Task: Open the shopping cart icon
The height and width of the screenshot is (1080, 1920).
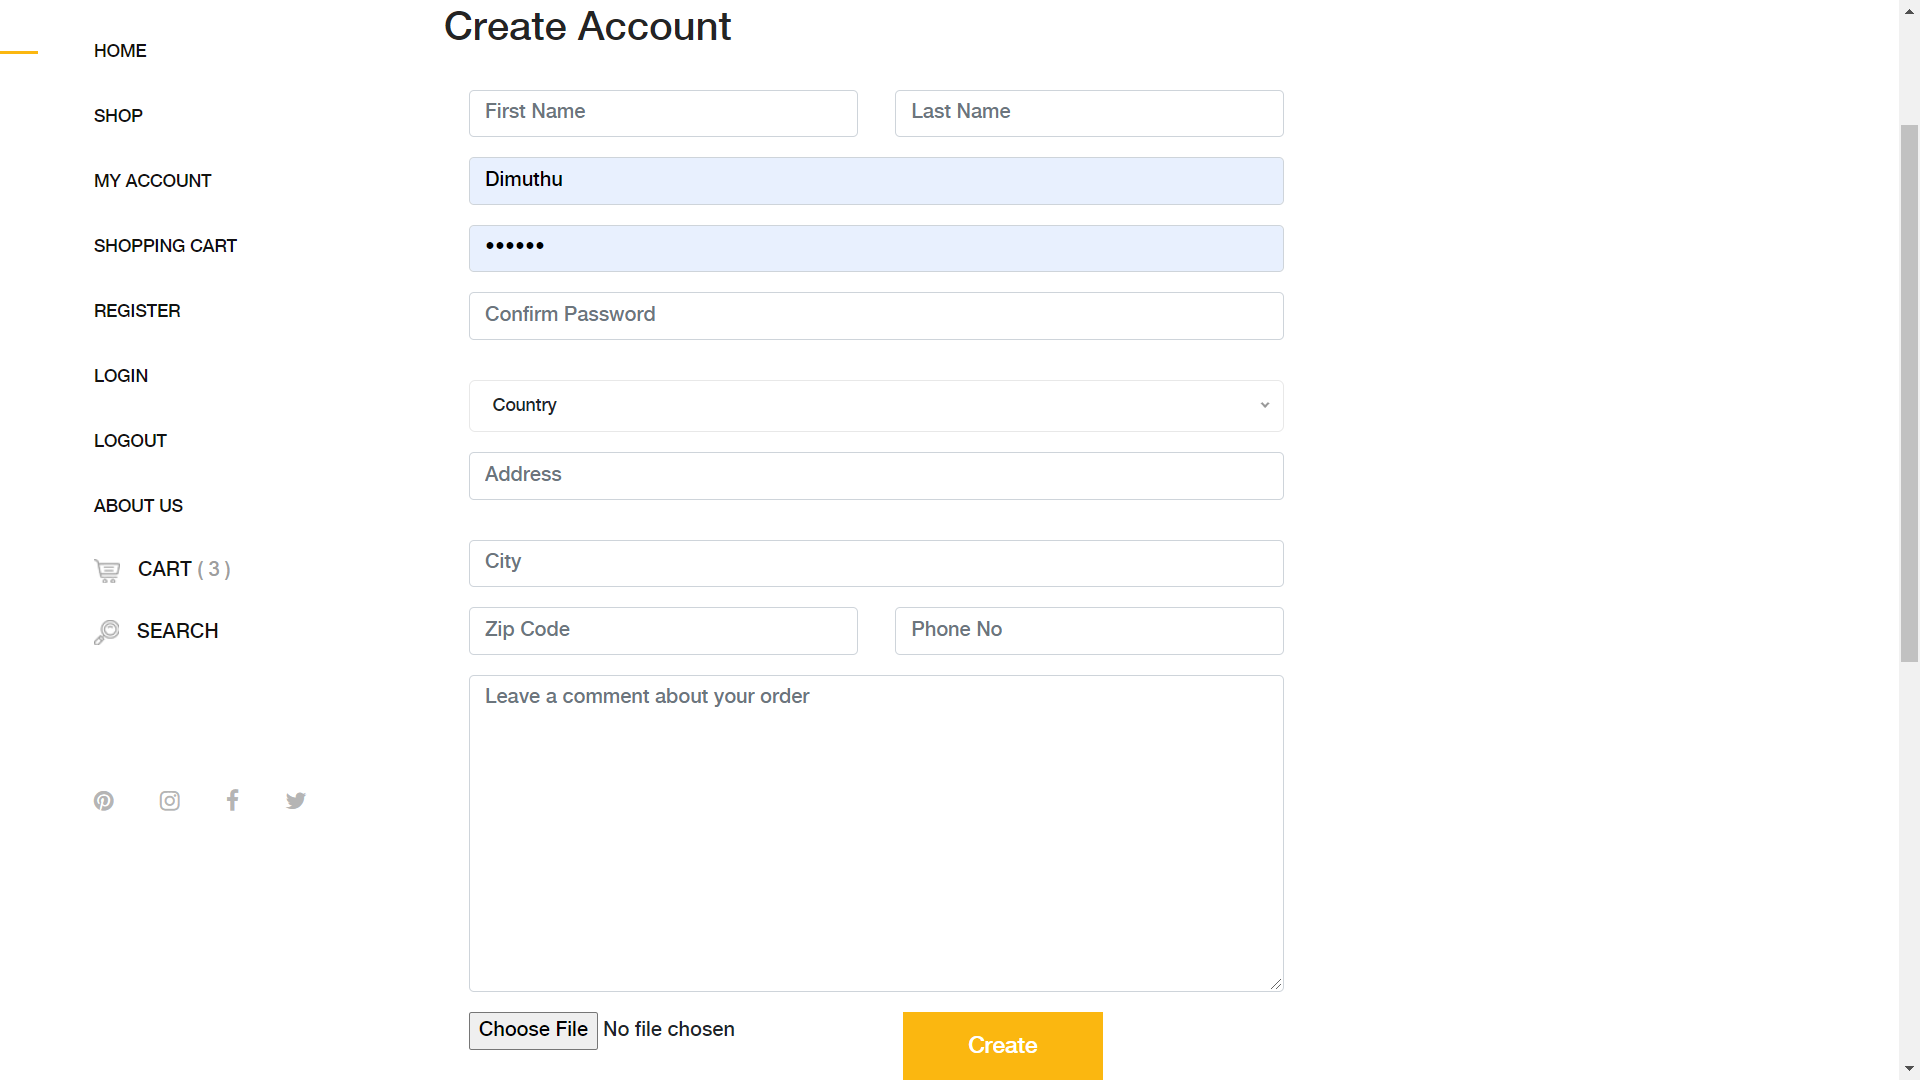Action: (x=106, y=569)
